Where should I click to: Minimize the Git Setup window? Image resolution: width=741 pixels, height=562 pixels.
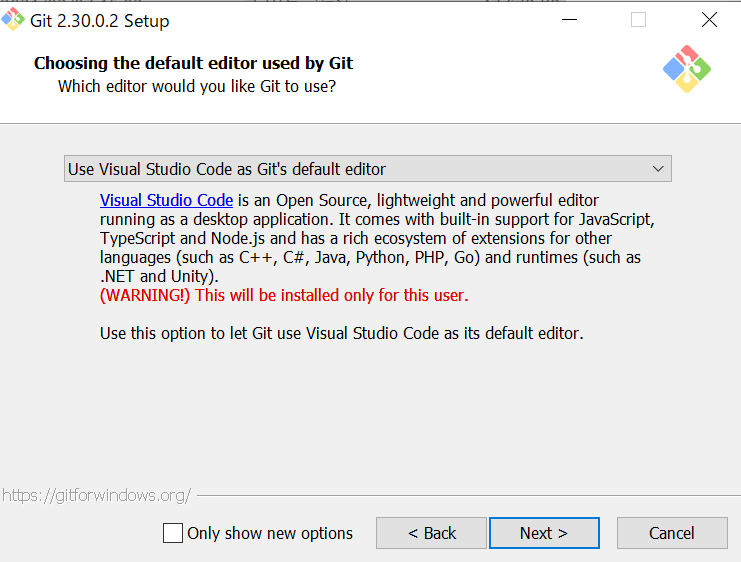tap(568, 20)
